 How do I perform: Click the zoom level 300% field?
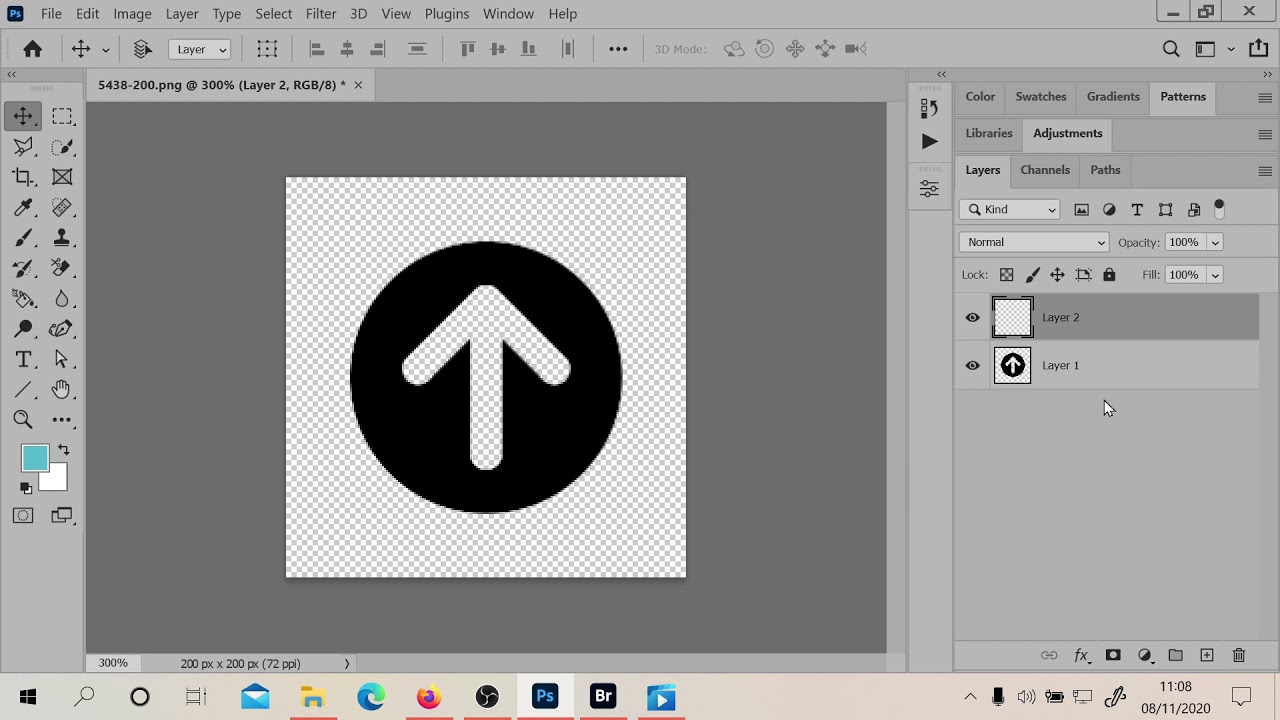pos(113,664)
